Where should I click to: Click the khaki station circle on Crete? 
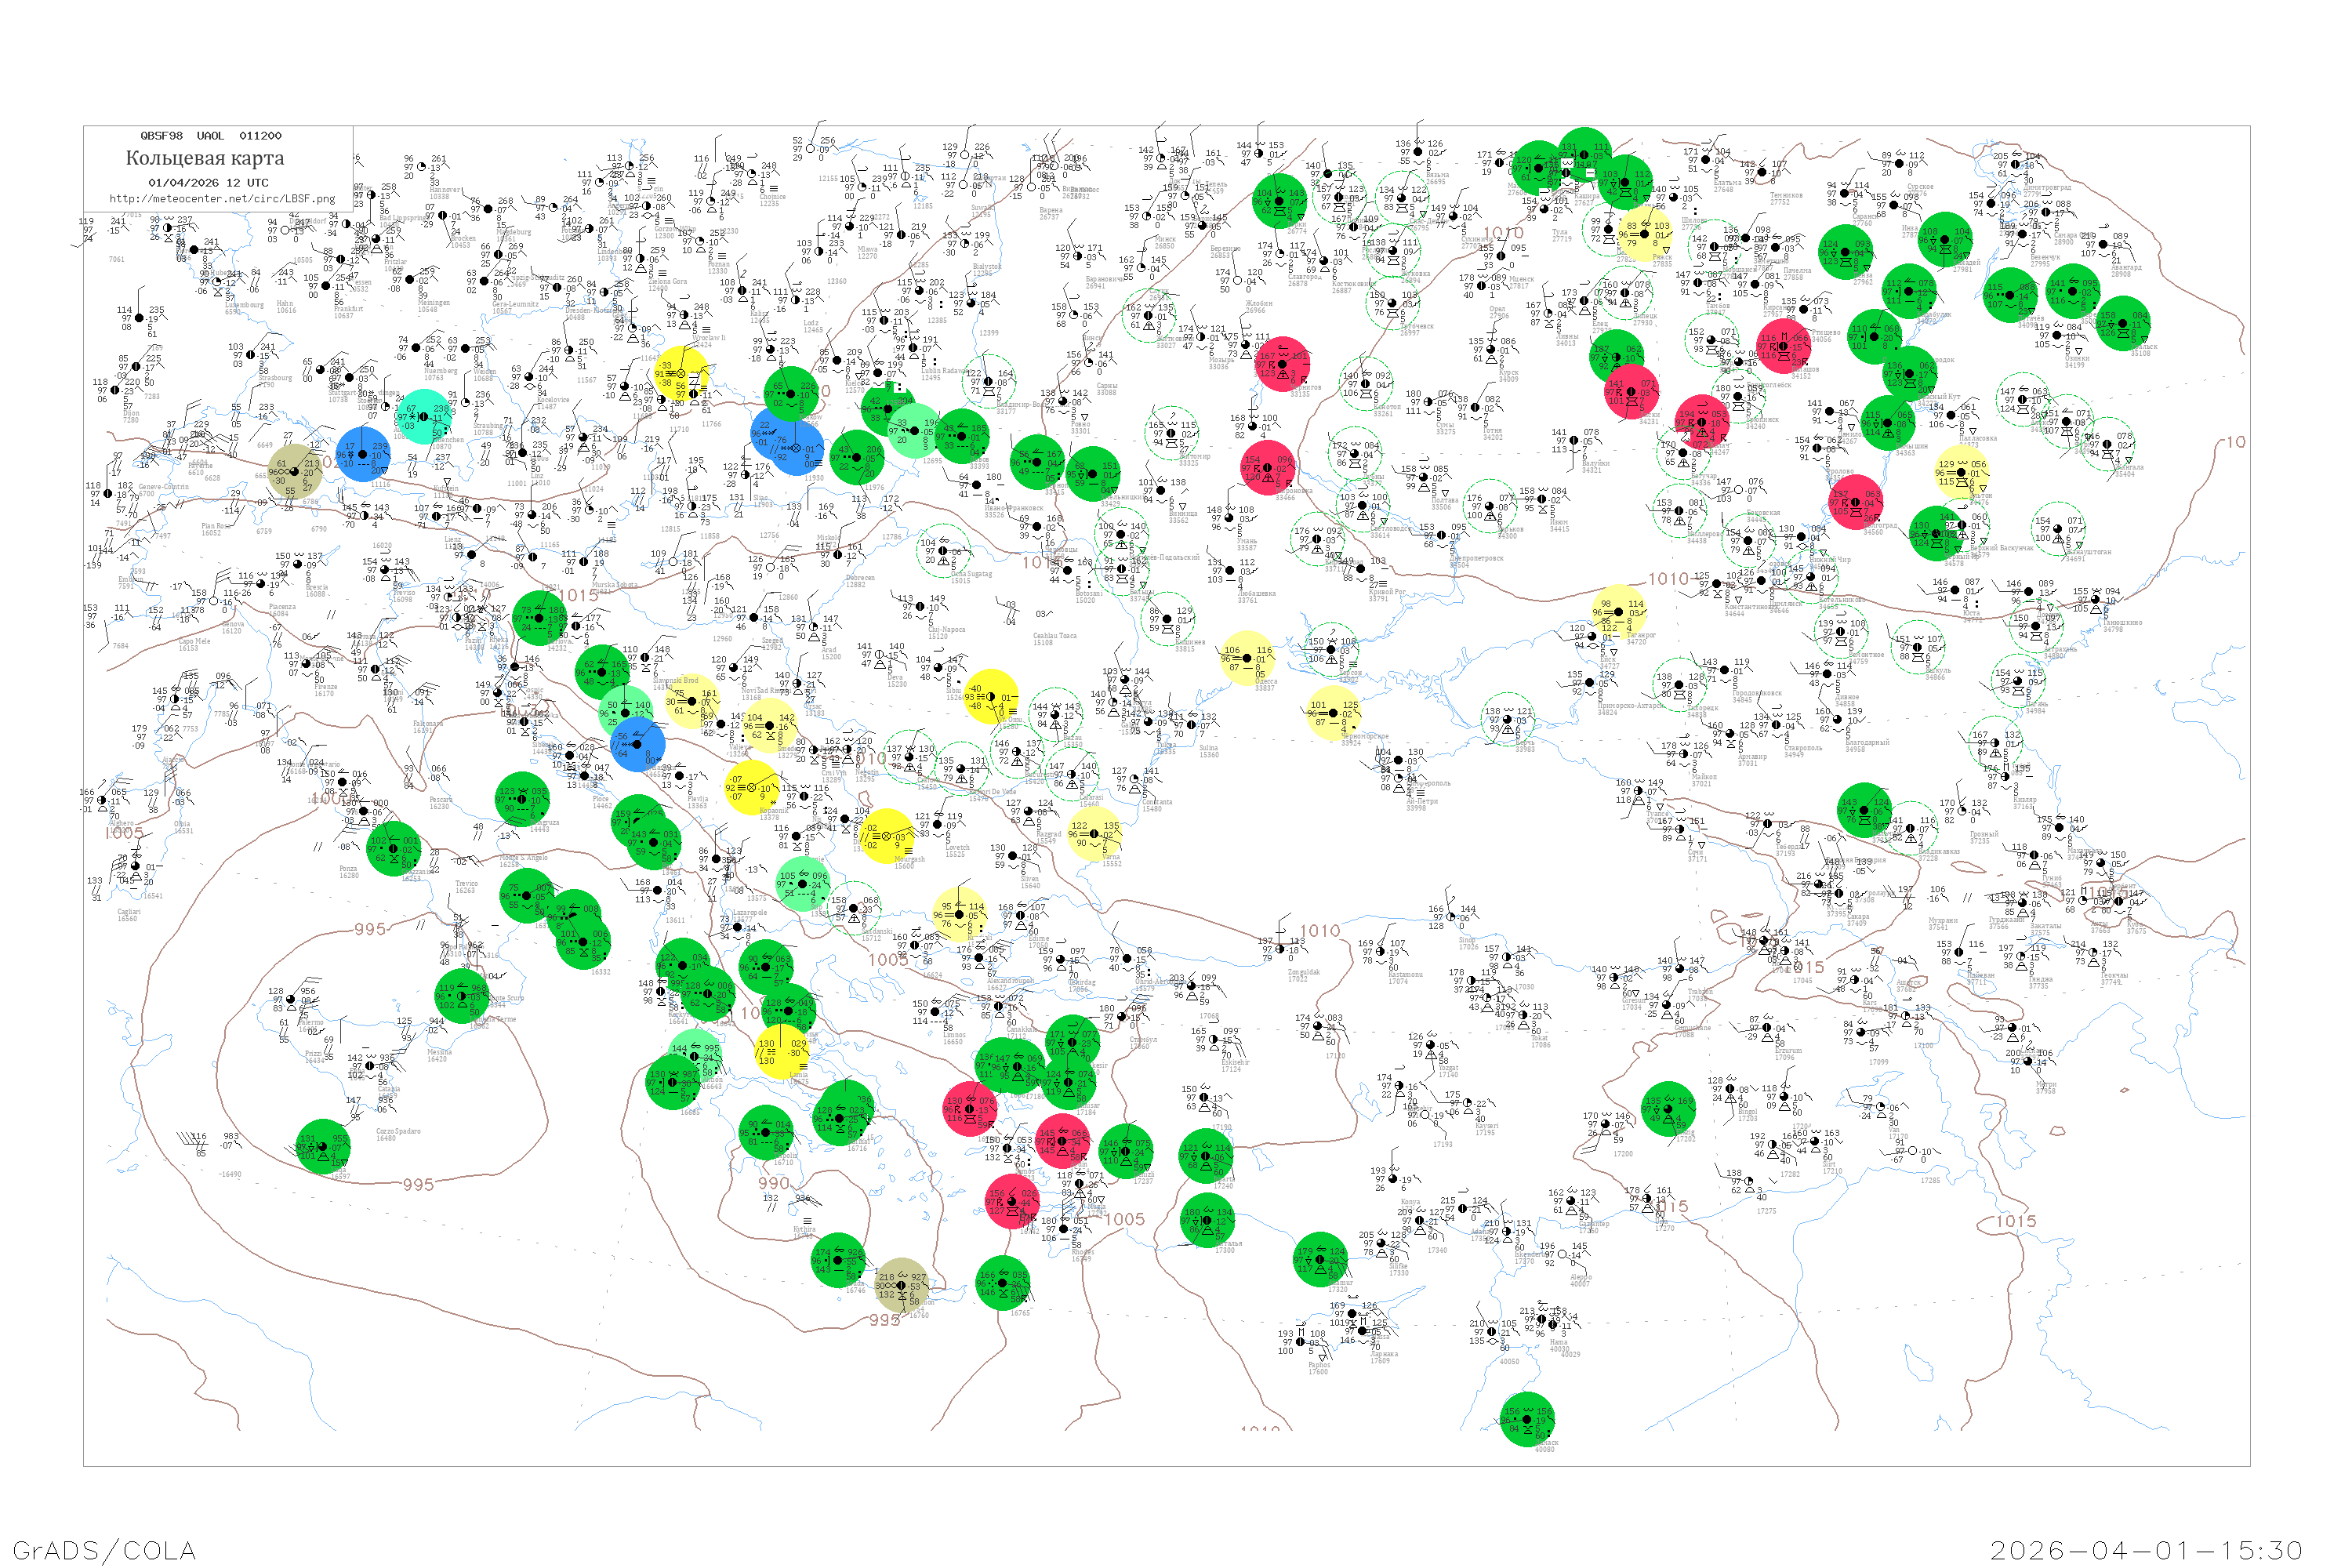[901, 1285]
